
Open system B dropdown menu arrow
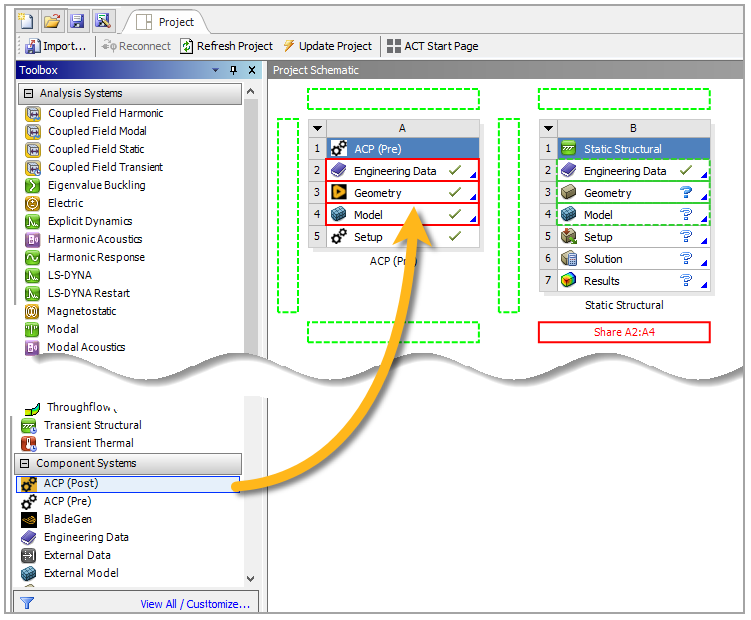click(x=548, y=128)
